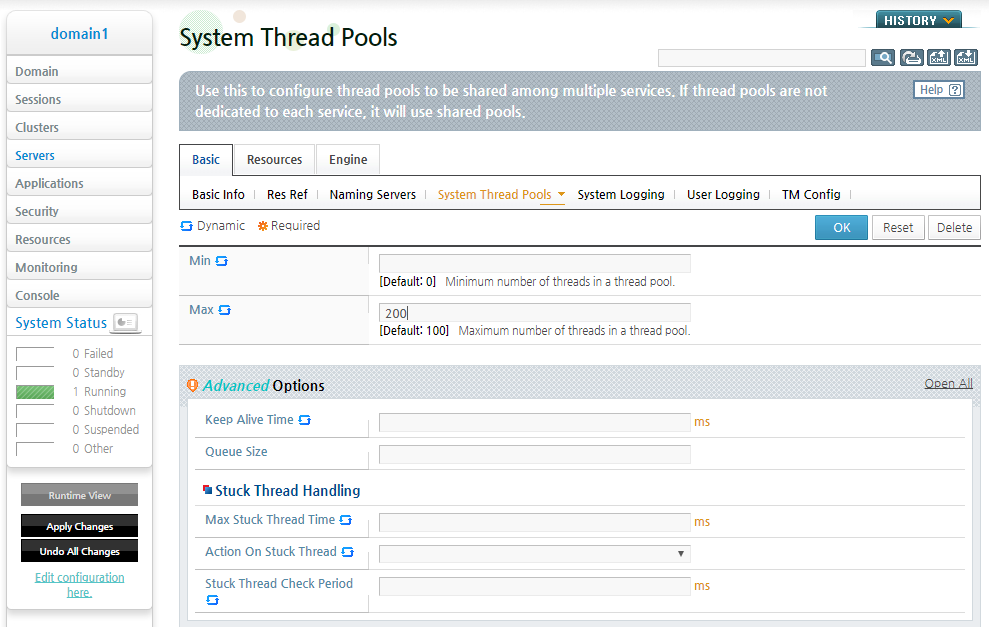
Task: Click the orange Required legend icon
Action: pos(263,226)
